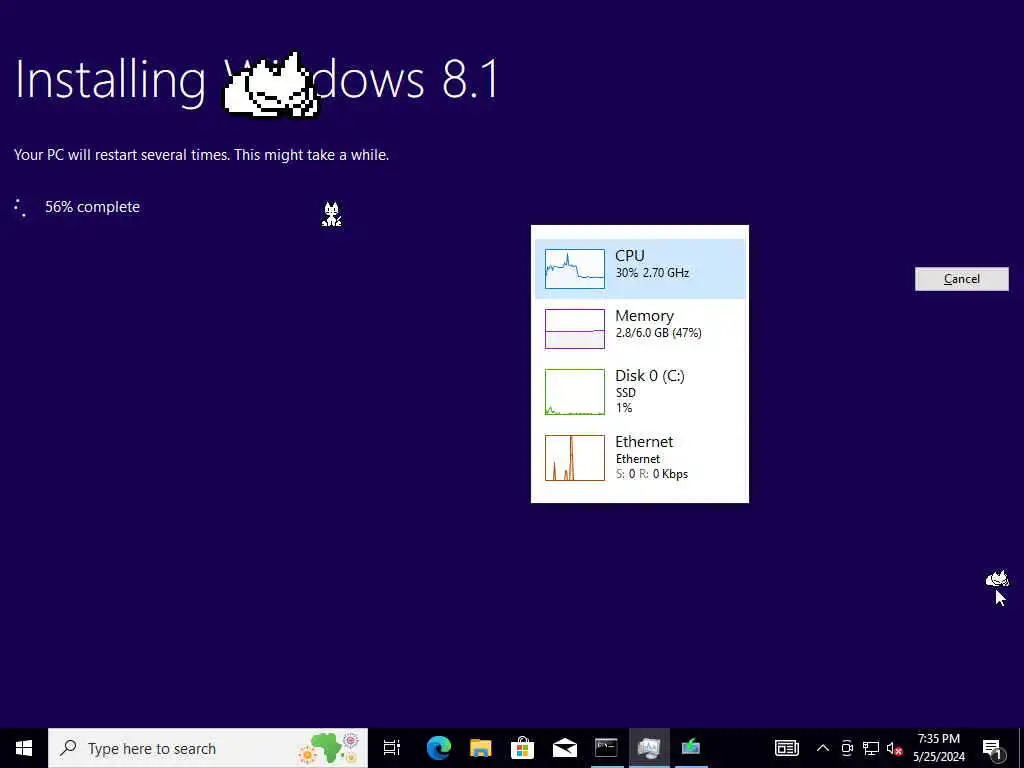Click the "30% 2.70 GHz" CPU value
The image size is (1024, 768).
tap(652, 272)
